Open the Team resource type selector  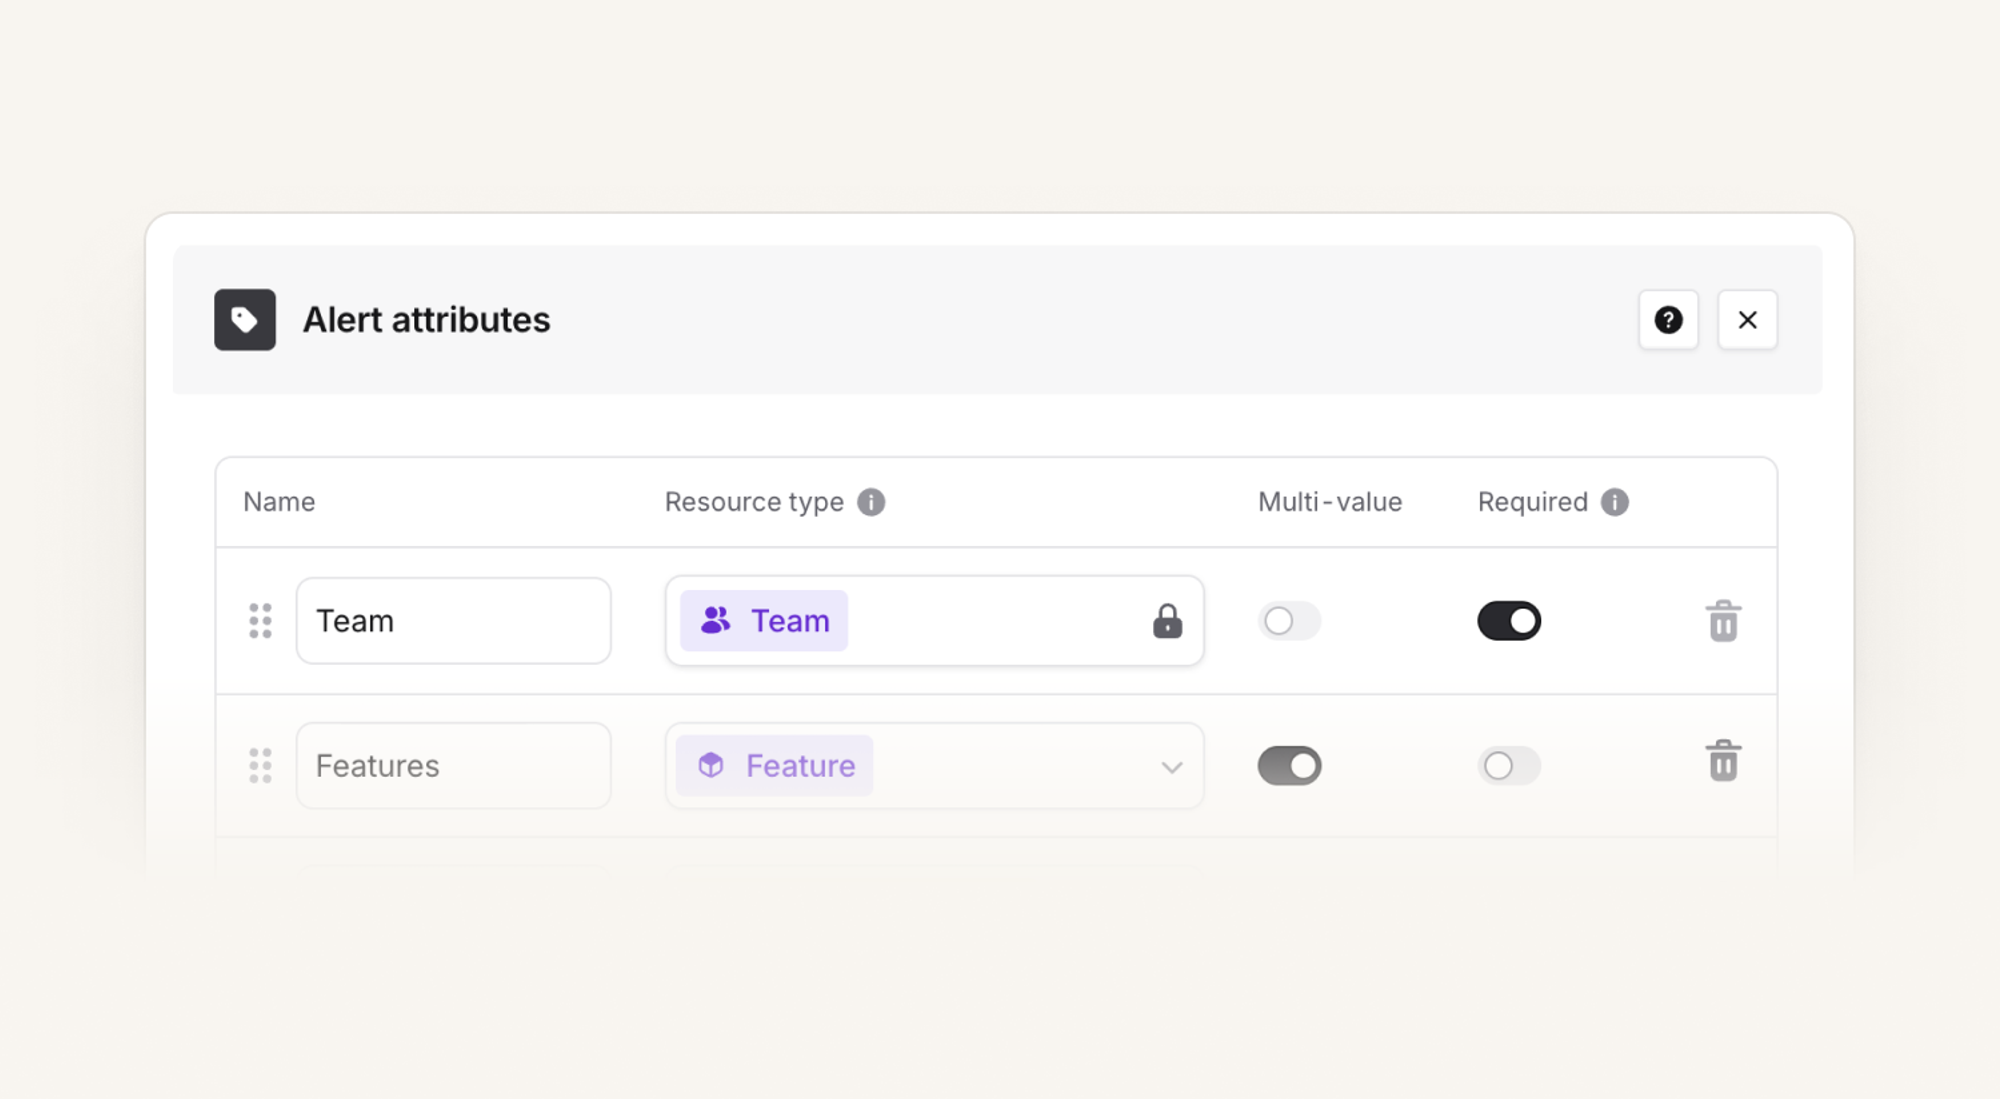(x=934, y=621)
